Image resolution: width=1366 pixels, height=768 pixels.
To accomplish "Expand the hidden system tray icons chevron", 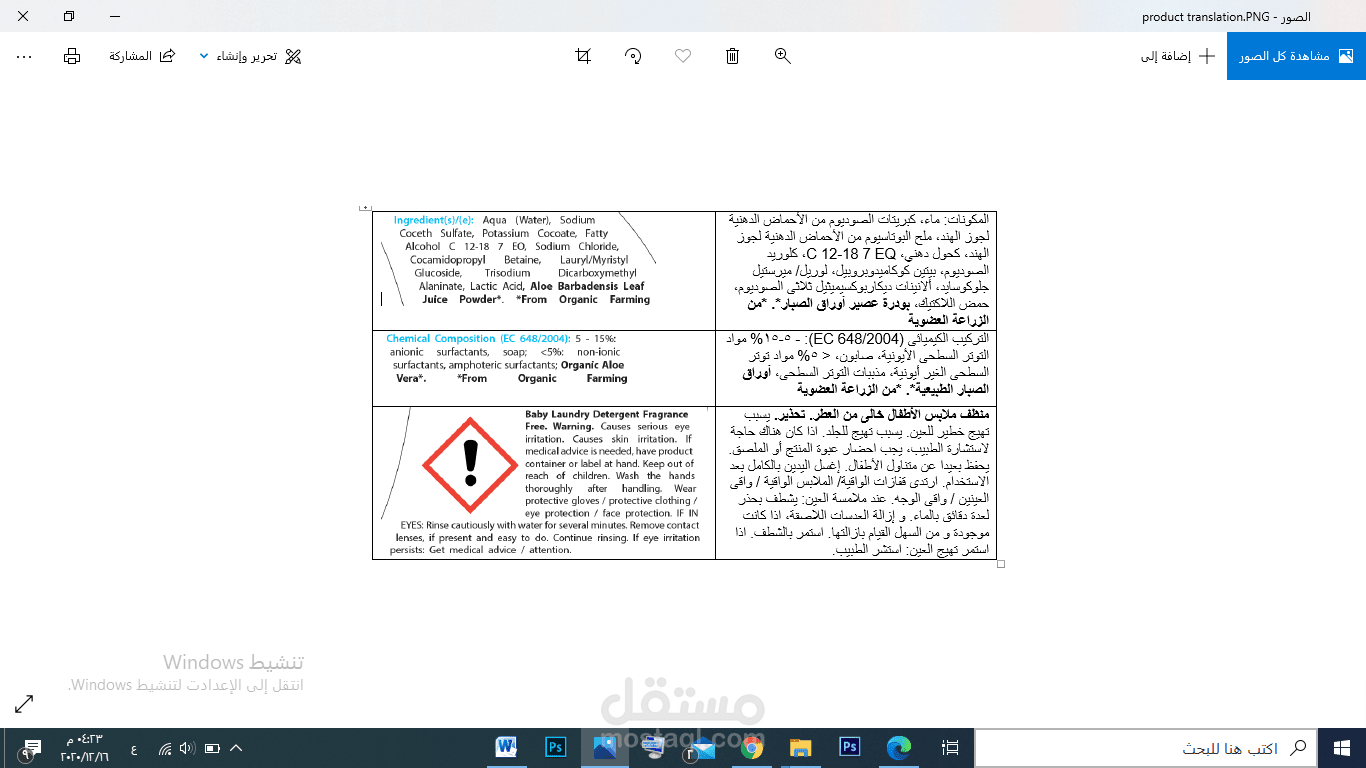I will pos(237,748).
